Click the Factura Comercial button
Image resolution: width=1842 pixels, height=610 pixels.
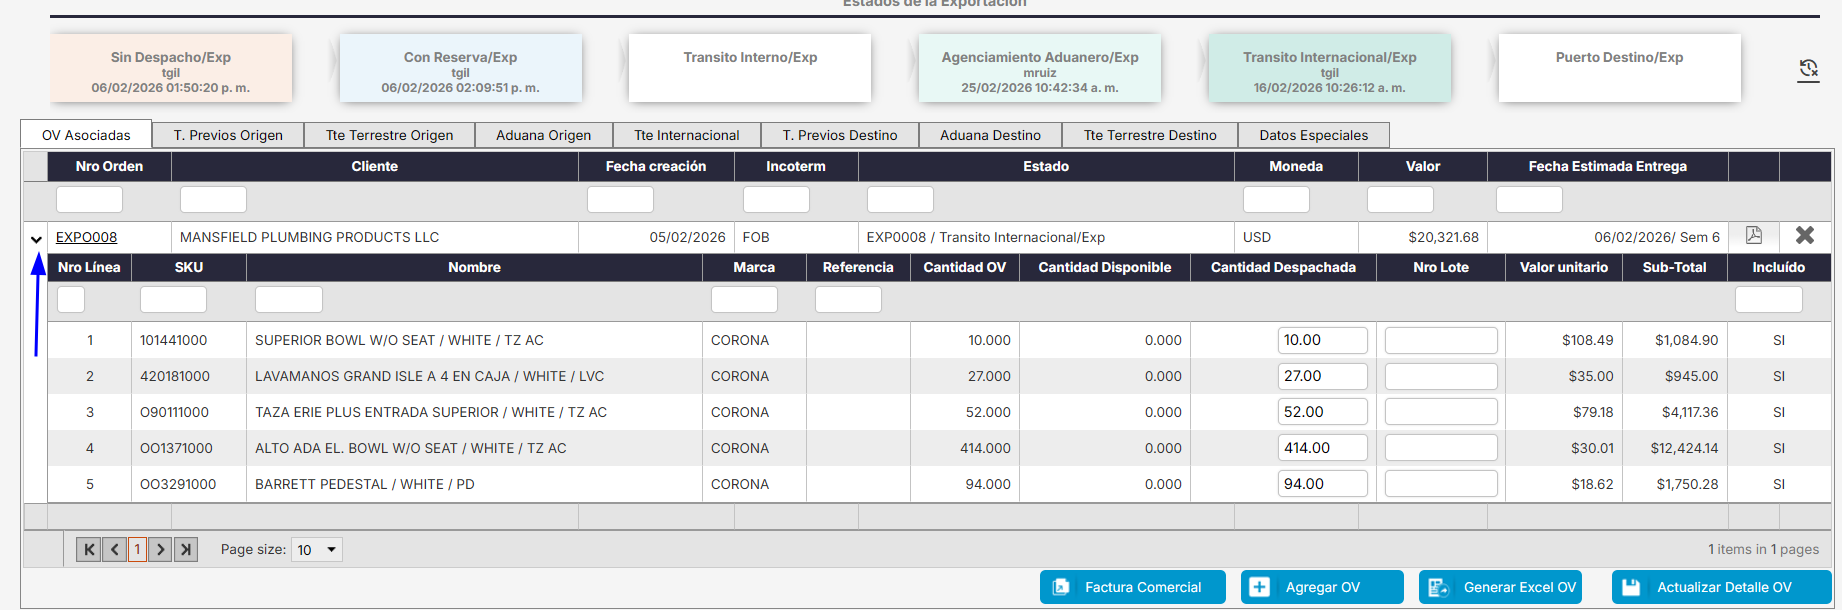coord(1132,587)
